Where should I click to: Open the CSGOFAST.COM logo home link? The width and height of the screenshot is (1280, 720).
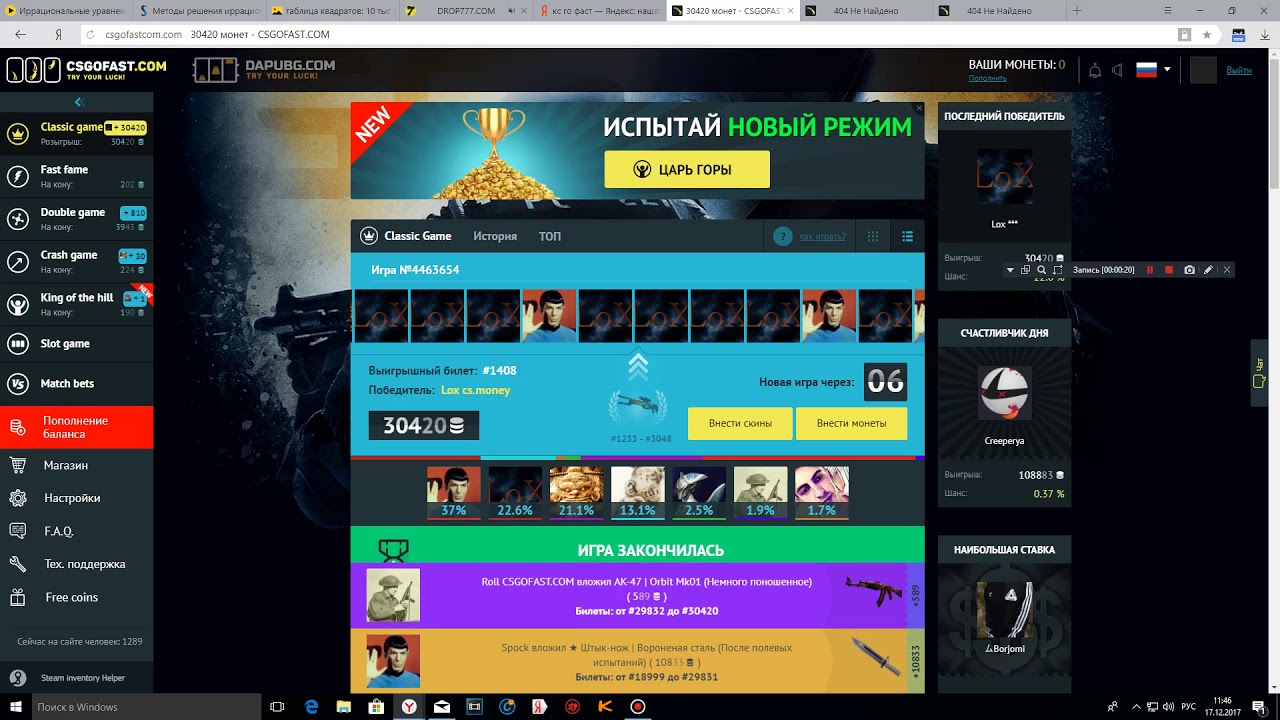coord(87,70)
